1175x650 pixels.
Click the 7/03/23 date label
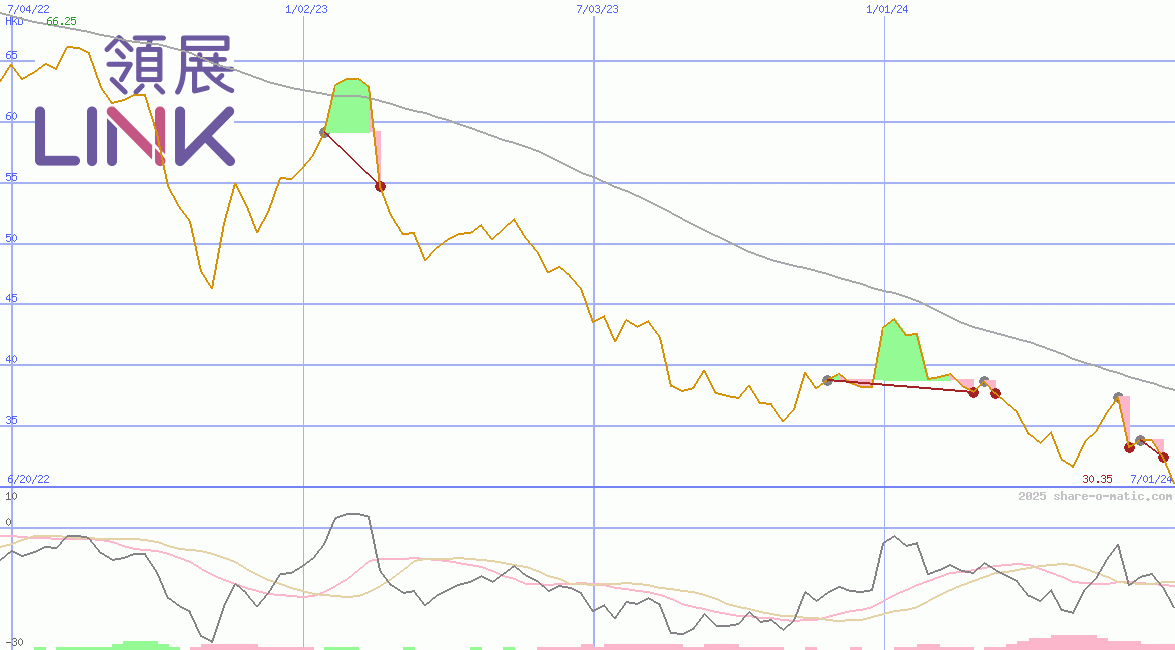pos(597,9)
